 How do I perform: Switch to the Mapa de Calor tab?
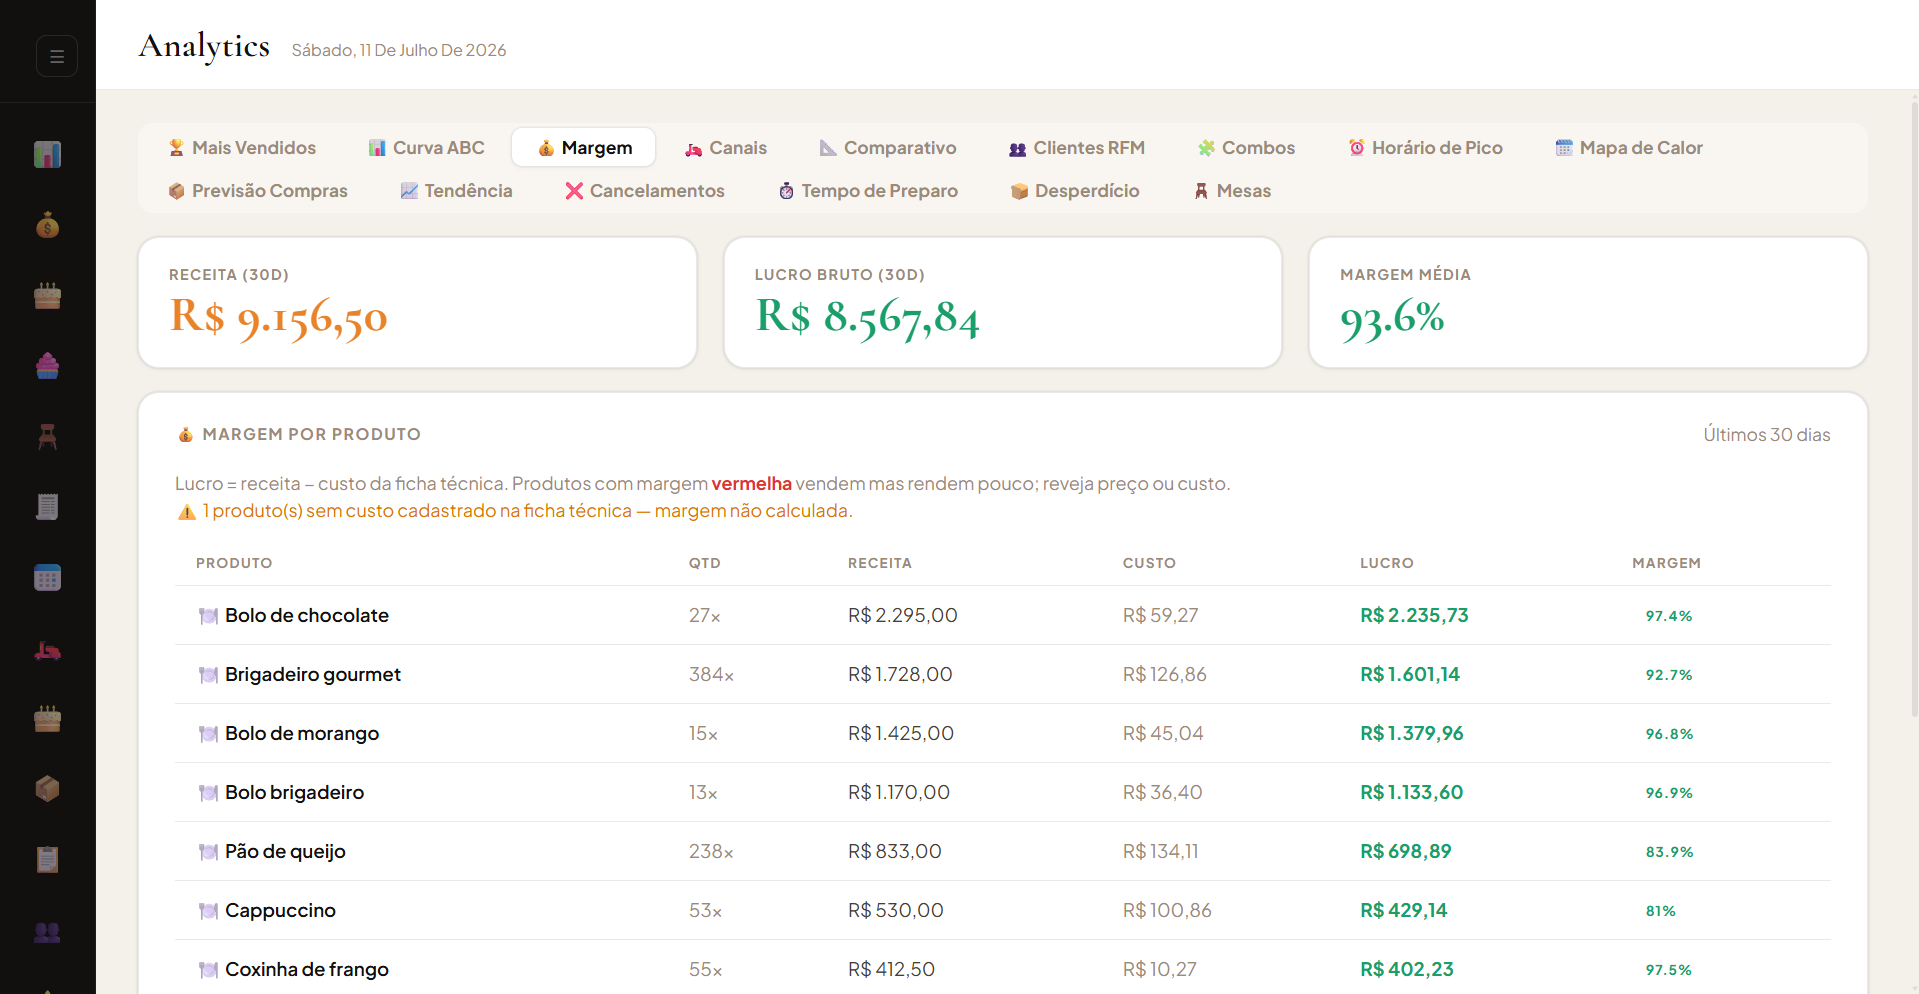click(x=1629, y=148)
